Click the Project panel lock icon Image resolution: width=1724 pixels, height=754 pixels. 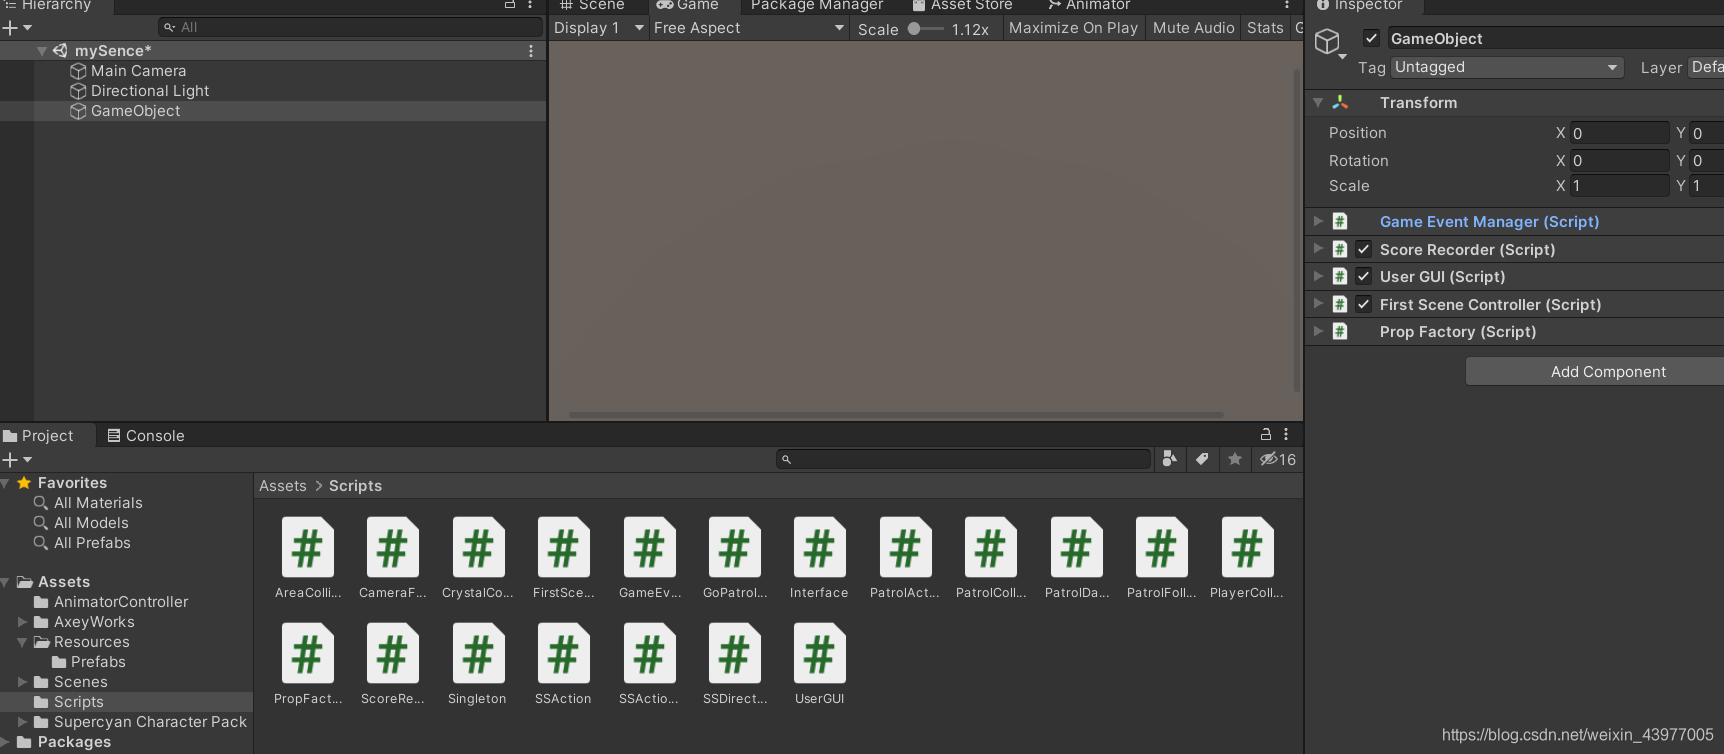point(1266,434)
